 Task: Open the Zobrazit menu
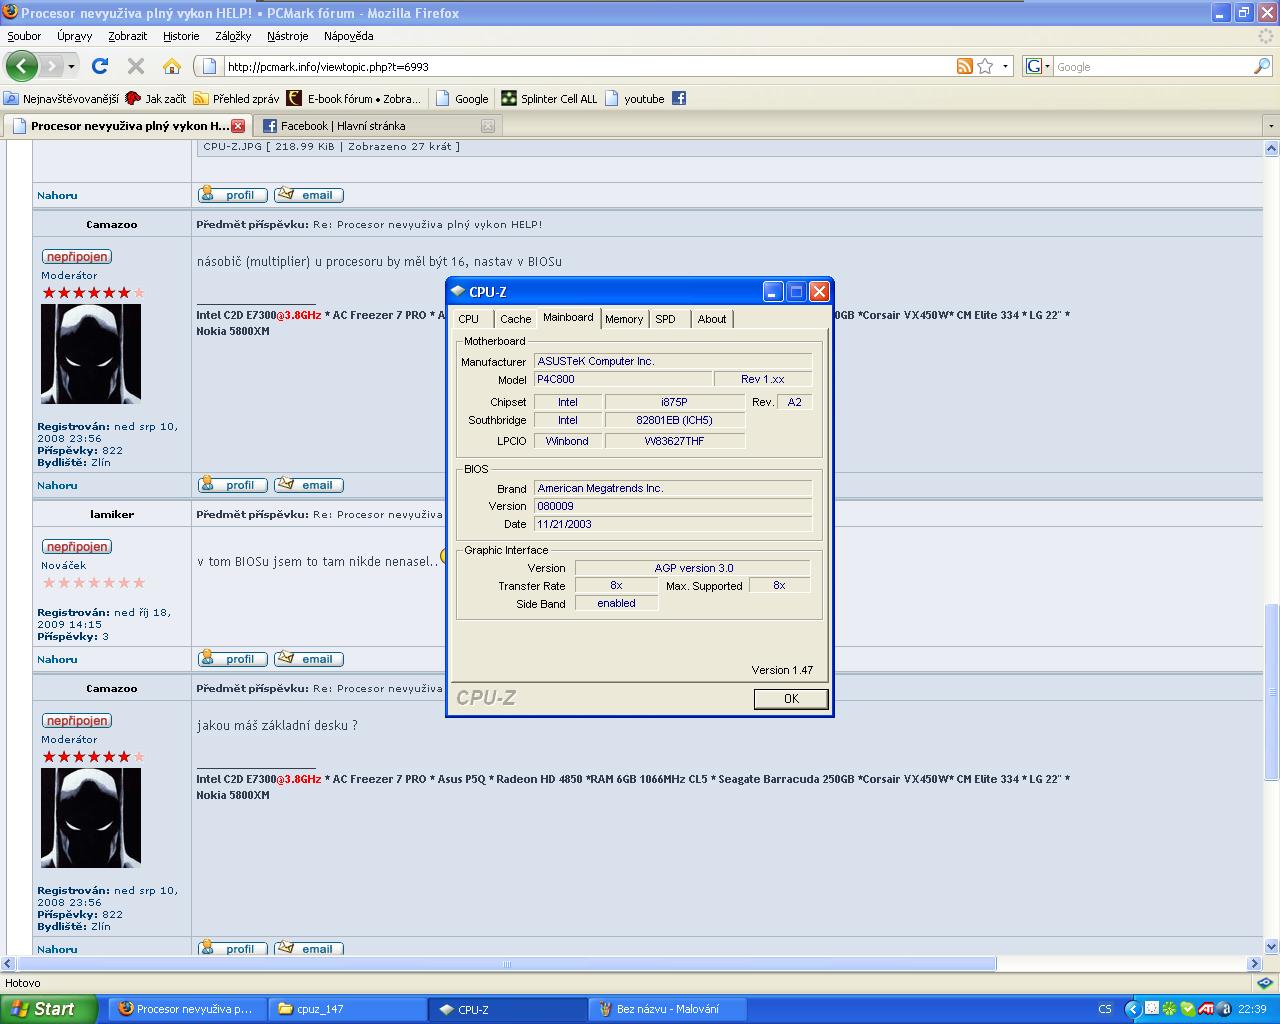[128, 36]
